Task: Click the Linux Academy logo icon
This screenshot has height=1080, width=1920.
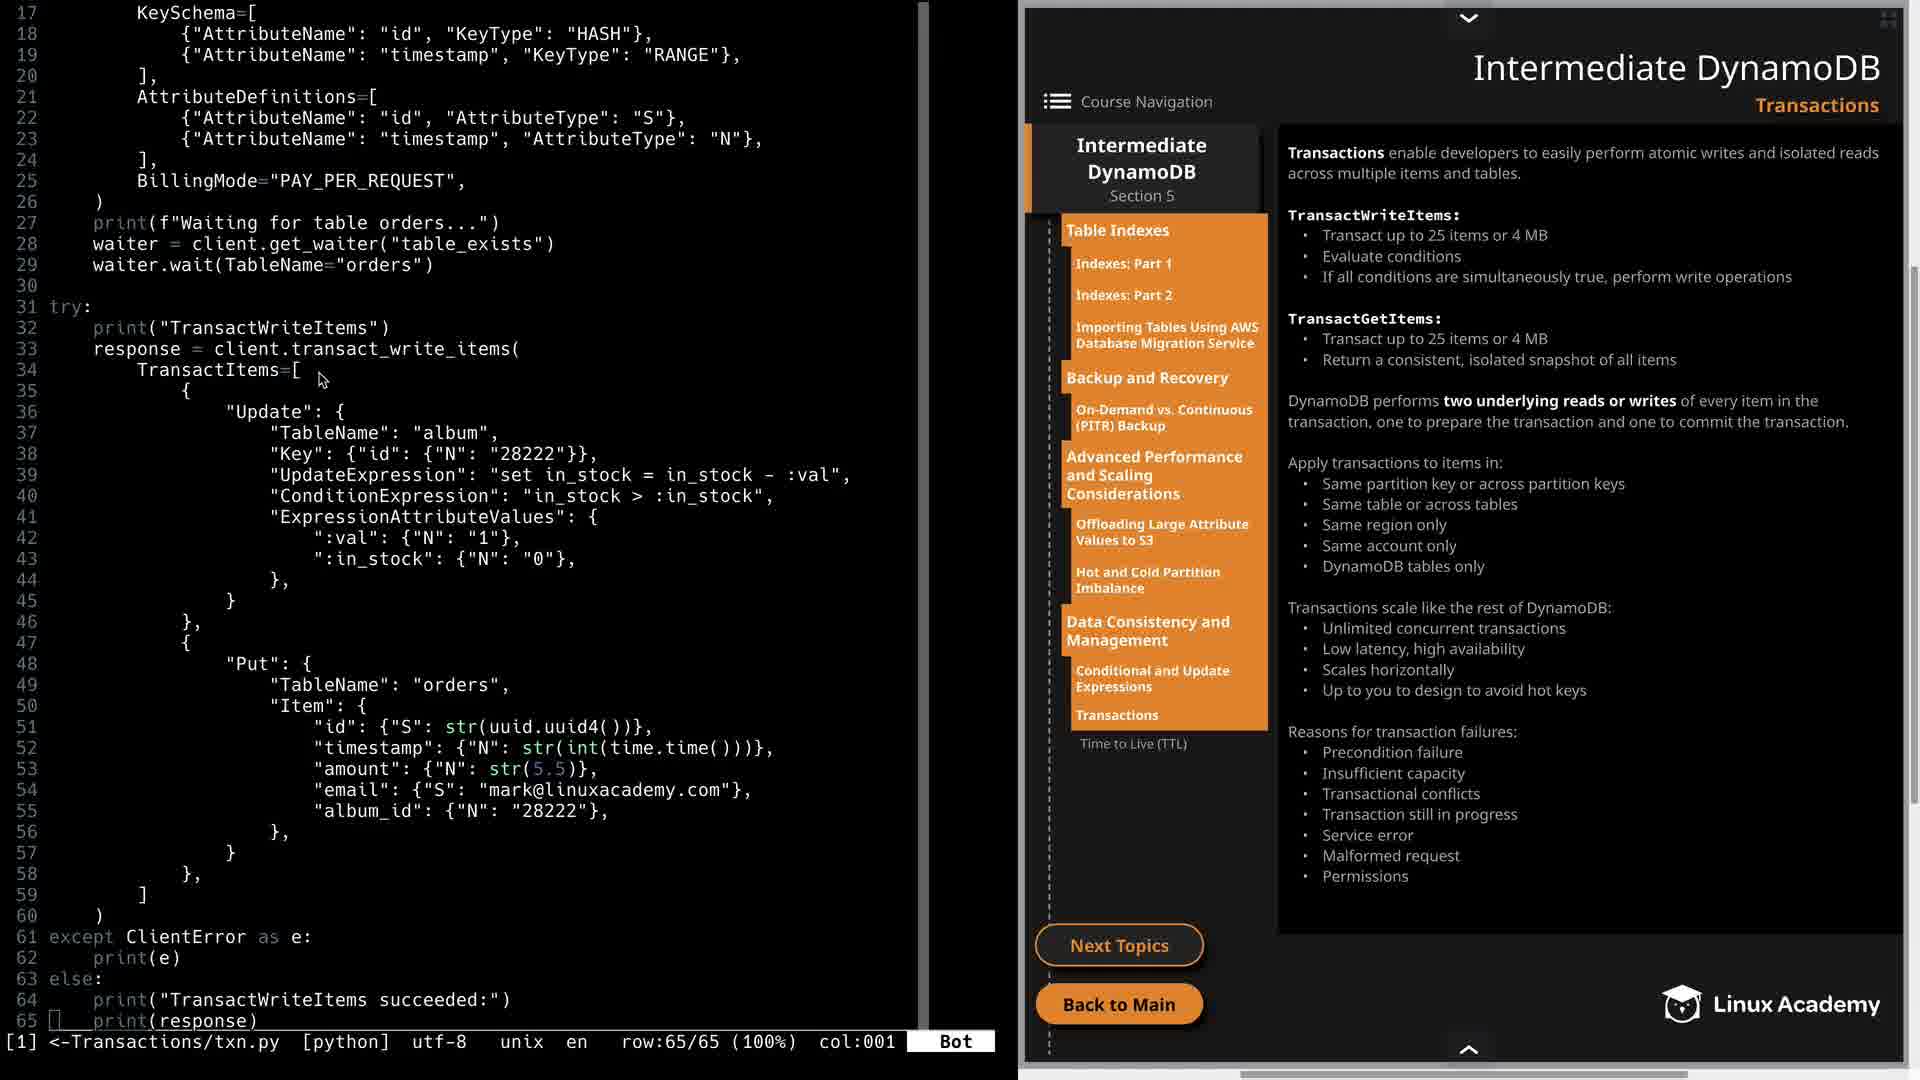Action: pos(1681,1004)
